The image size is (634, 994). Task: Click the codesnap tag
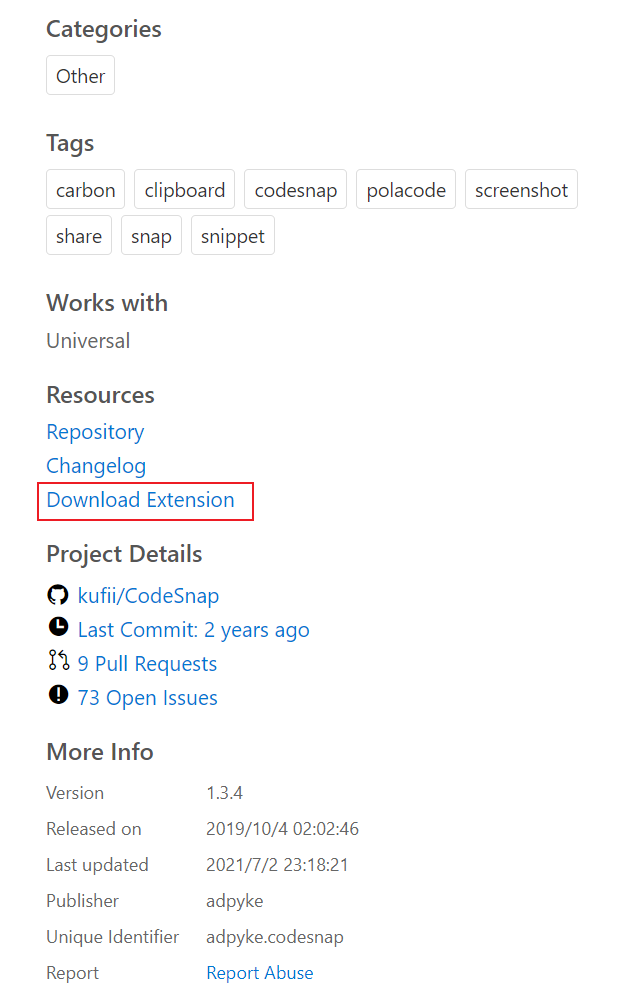(295, 190)
